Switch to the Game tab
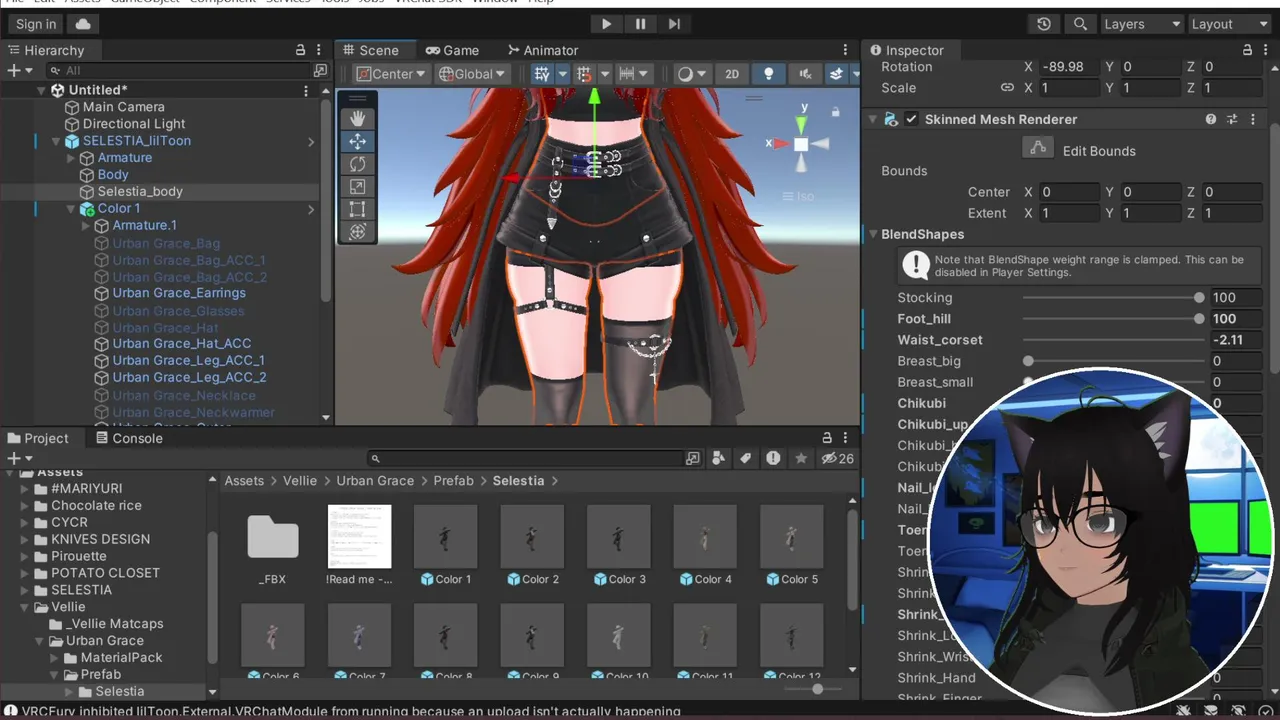 pyautogui.click(x=452, y=50)
